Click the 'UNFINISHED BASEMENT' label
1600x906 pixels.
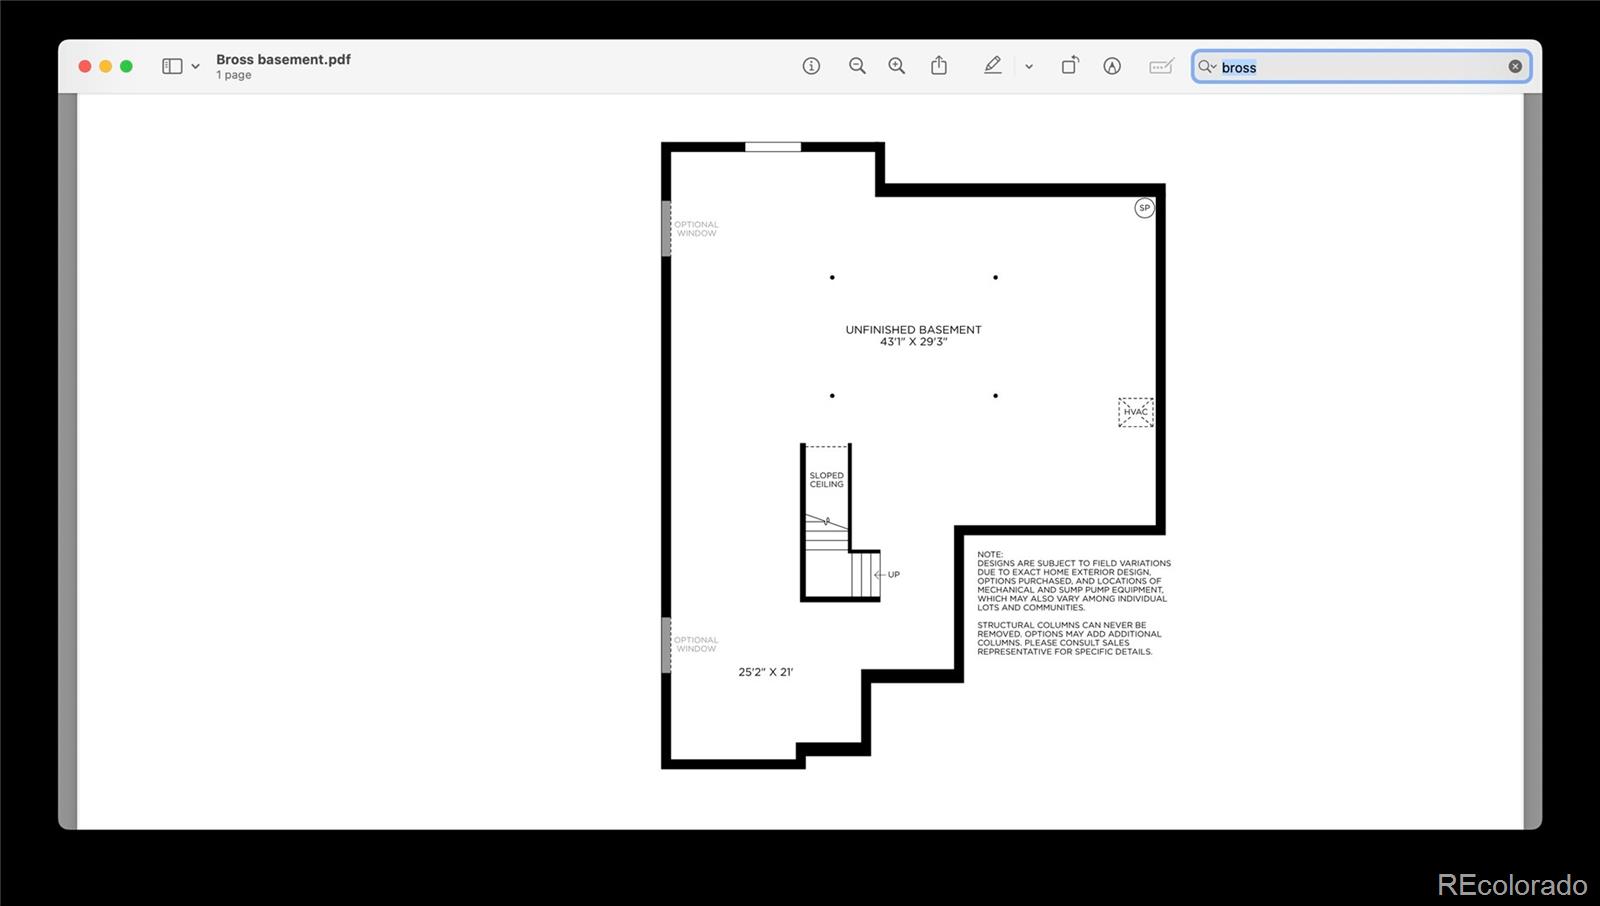click(x=913, y=329)
